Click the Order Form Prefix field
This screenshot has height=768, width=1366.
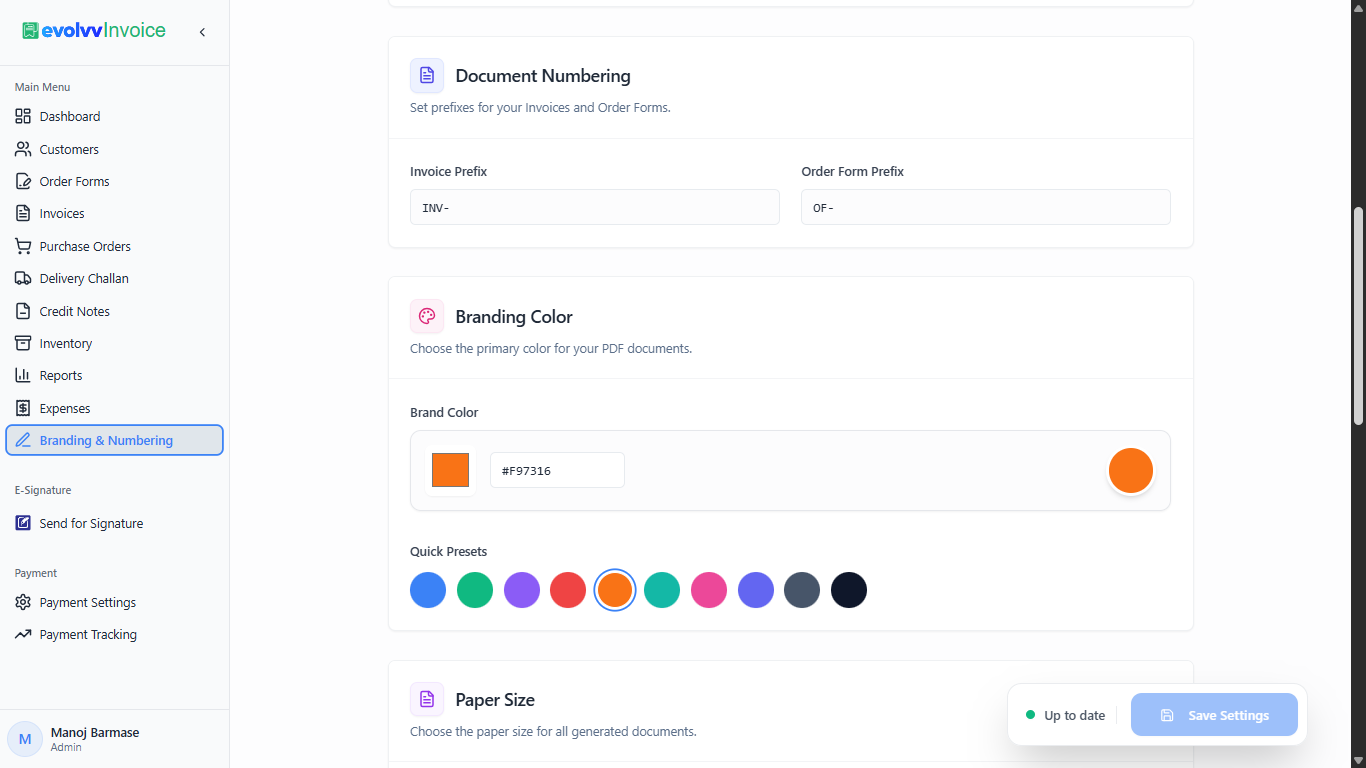986,207
